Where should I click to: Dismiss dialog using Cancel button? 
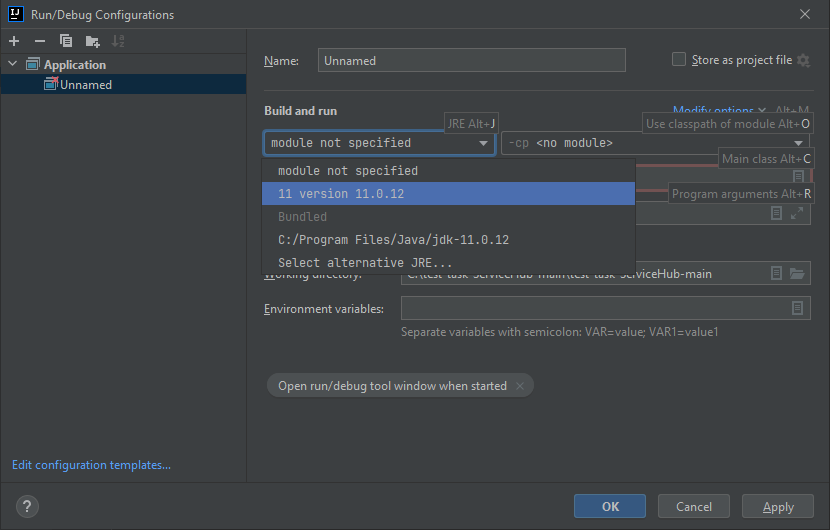[x=693, y=506]
